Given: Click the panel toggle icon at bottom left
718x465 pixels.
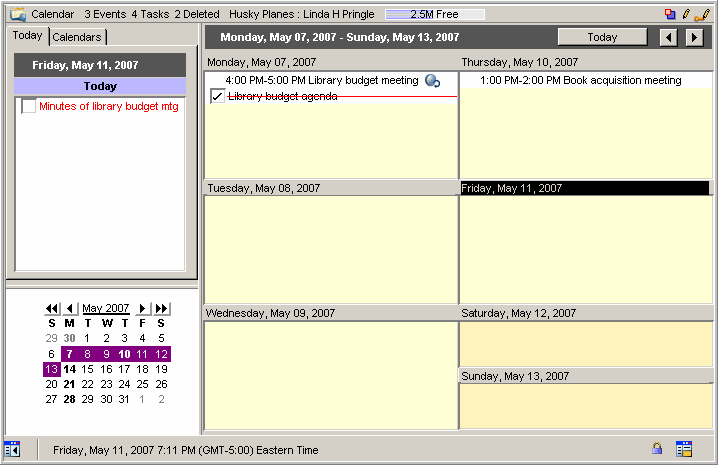Looking at the screenshot, I should pos(12,449).
